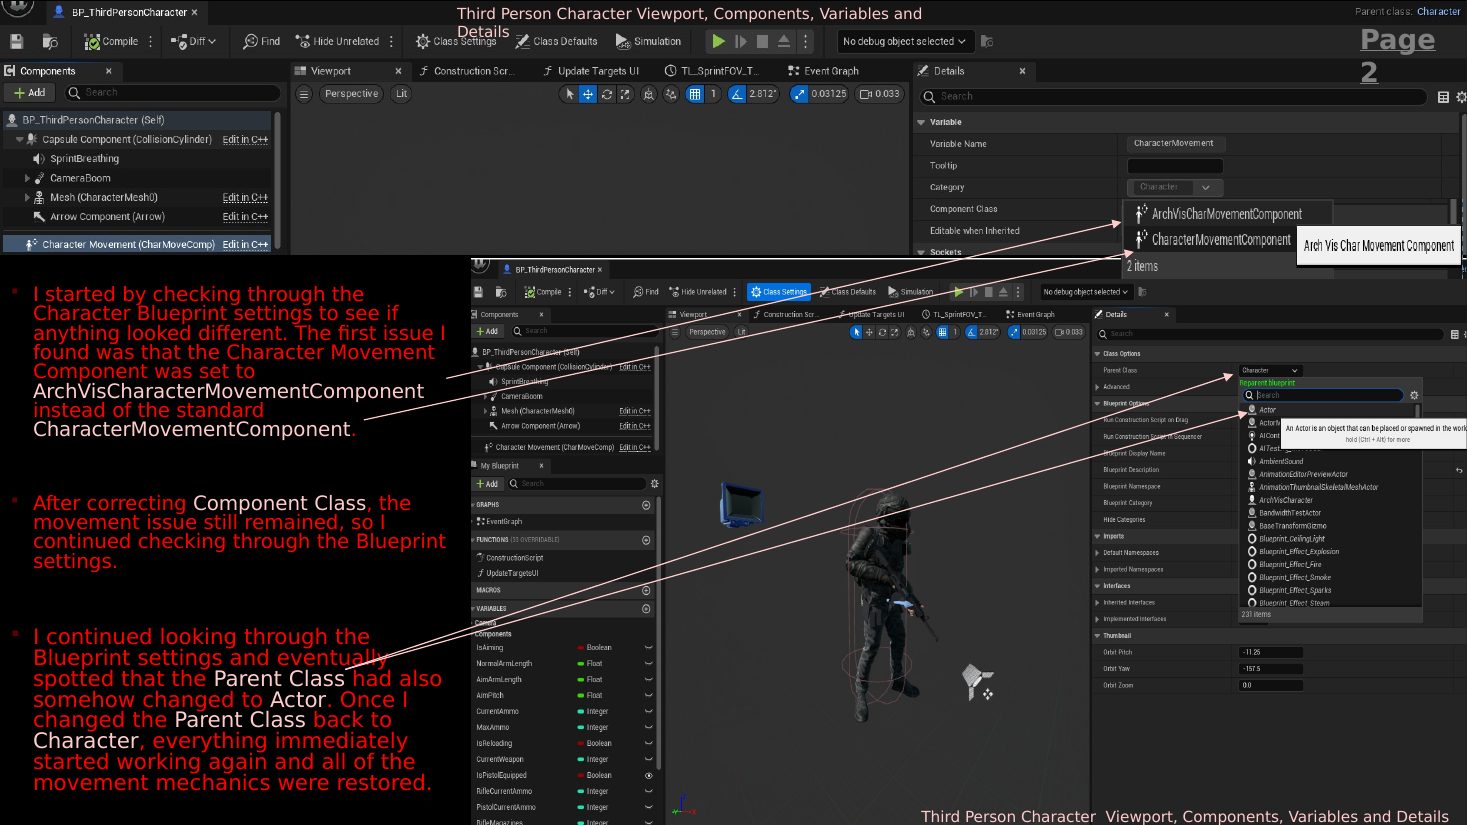Click the Stop button in upper toolbar

pyautogui.click(x=762, y=41)
